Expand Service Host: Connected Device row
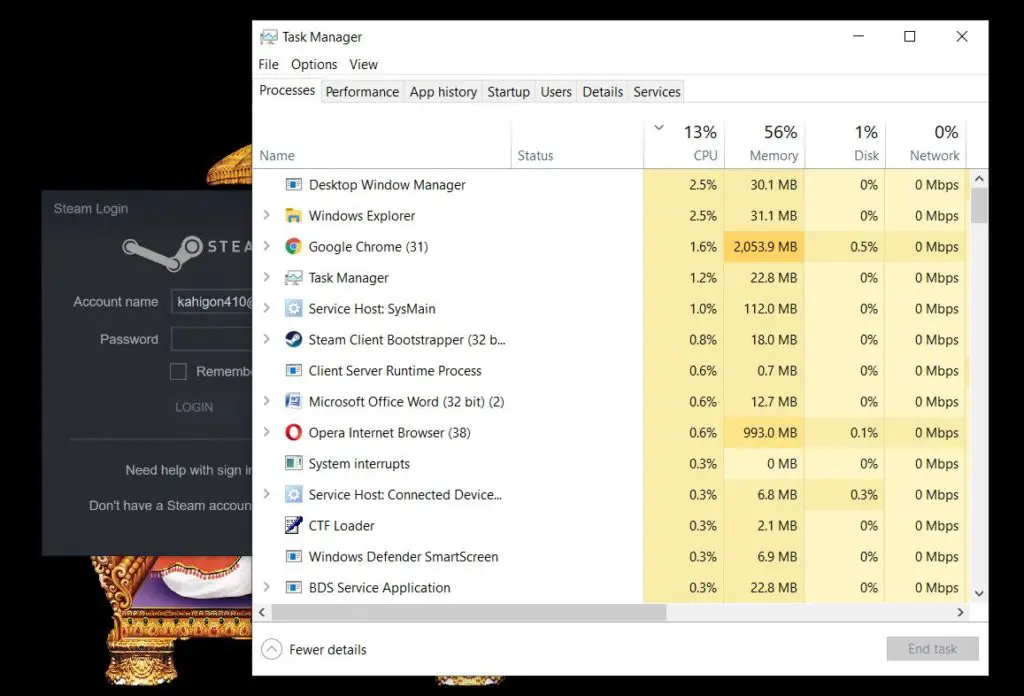1024x696 pixels. pyautogui.click(x=266, y=494)
